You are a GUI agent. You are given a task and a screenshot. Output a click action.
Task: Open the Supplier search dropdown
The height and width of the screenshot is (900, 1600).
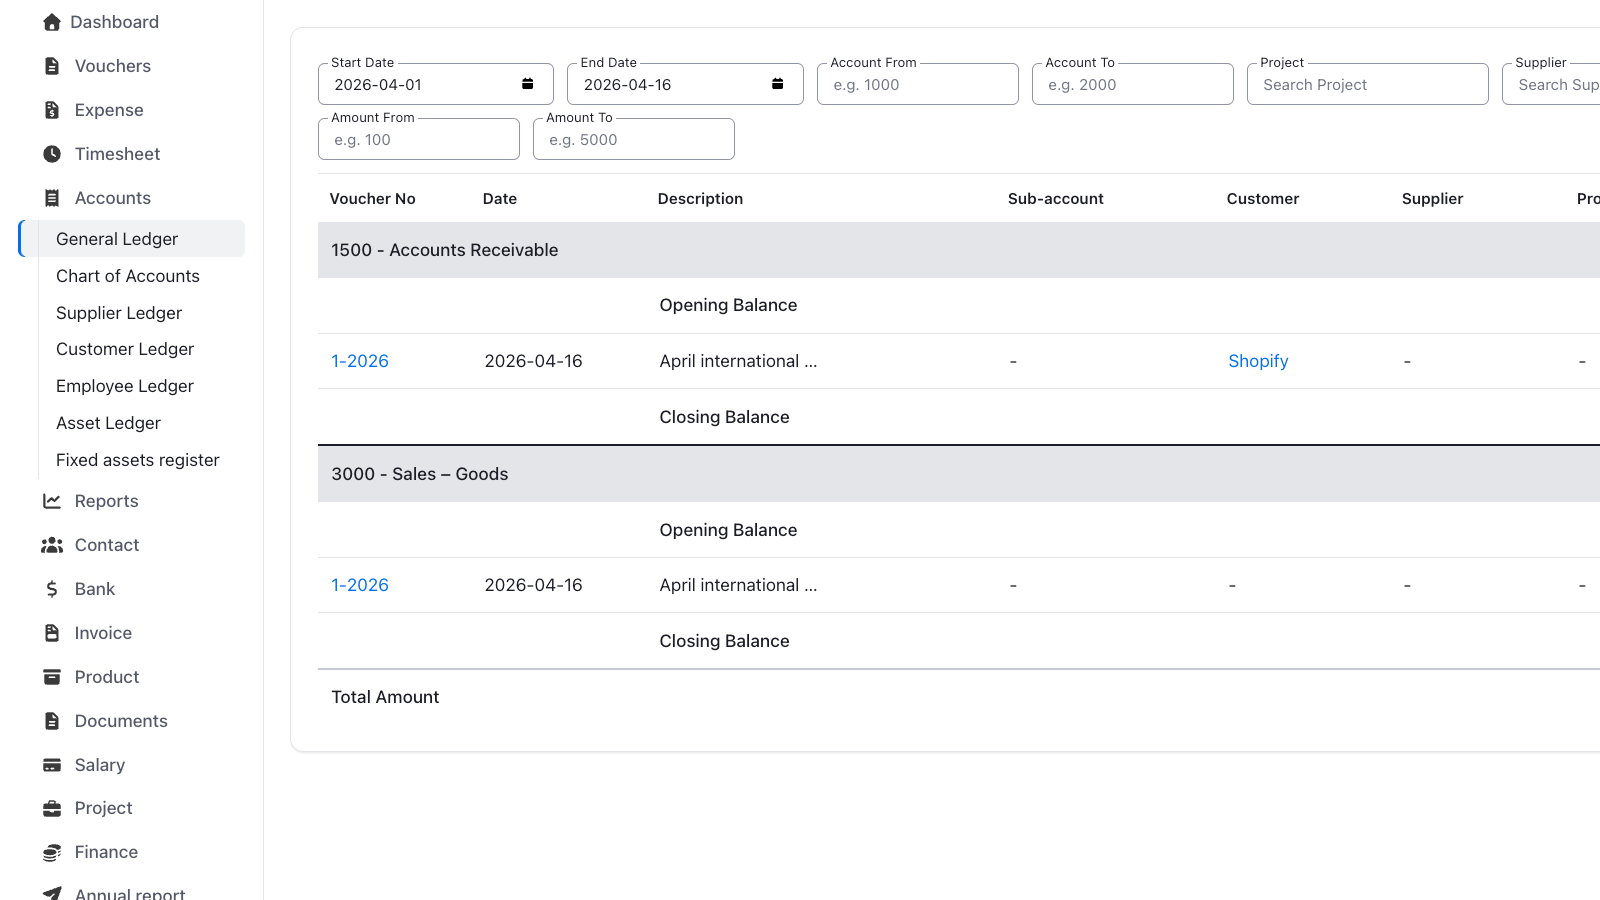click(1551, 84)
